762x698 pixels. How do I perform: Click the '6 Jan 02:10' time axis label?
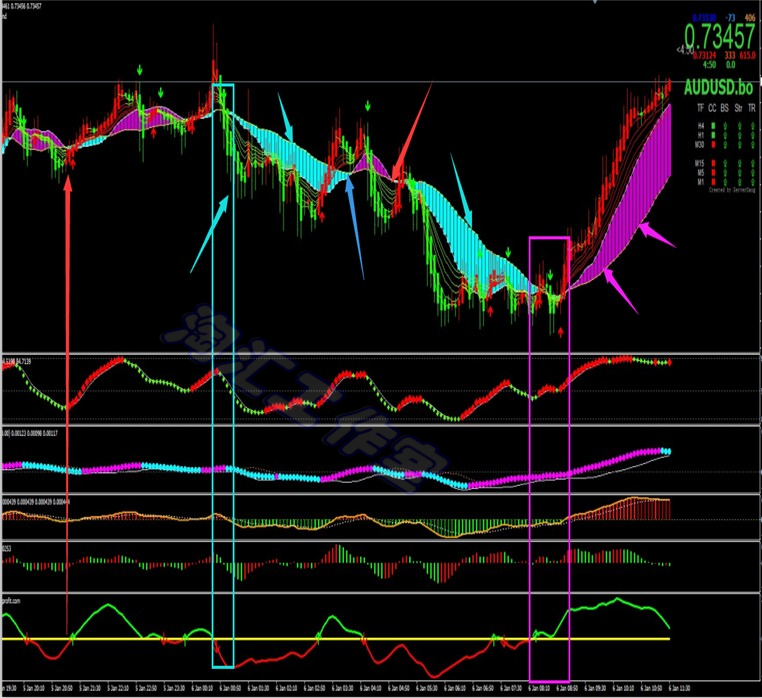[286, 688]
